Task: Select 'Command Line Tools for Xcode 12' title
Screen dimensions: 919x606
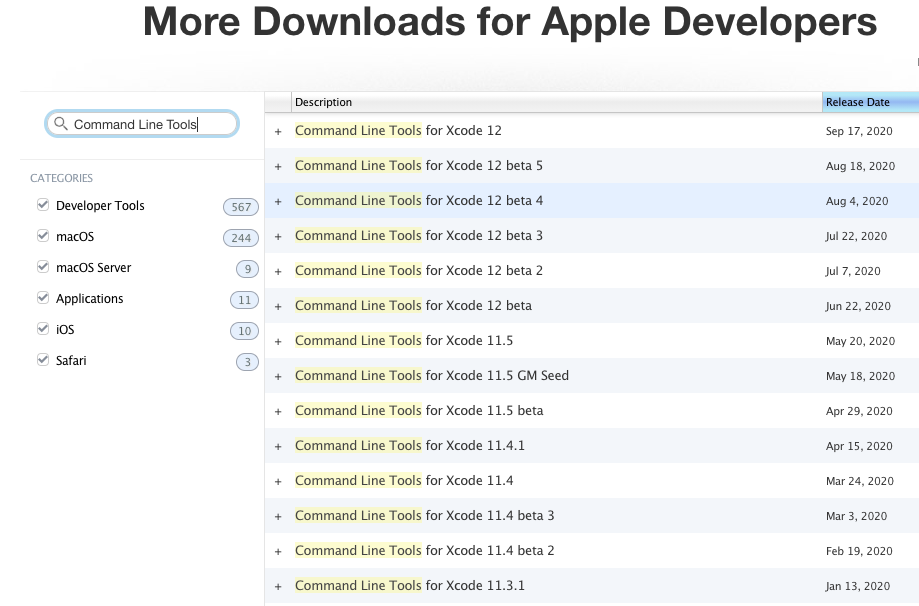Action: (399, 130)
